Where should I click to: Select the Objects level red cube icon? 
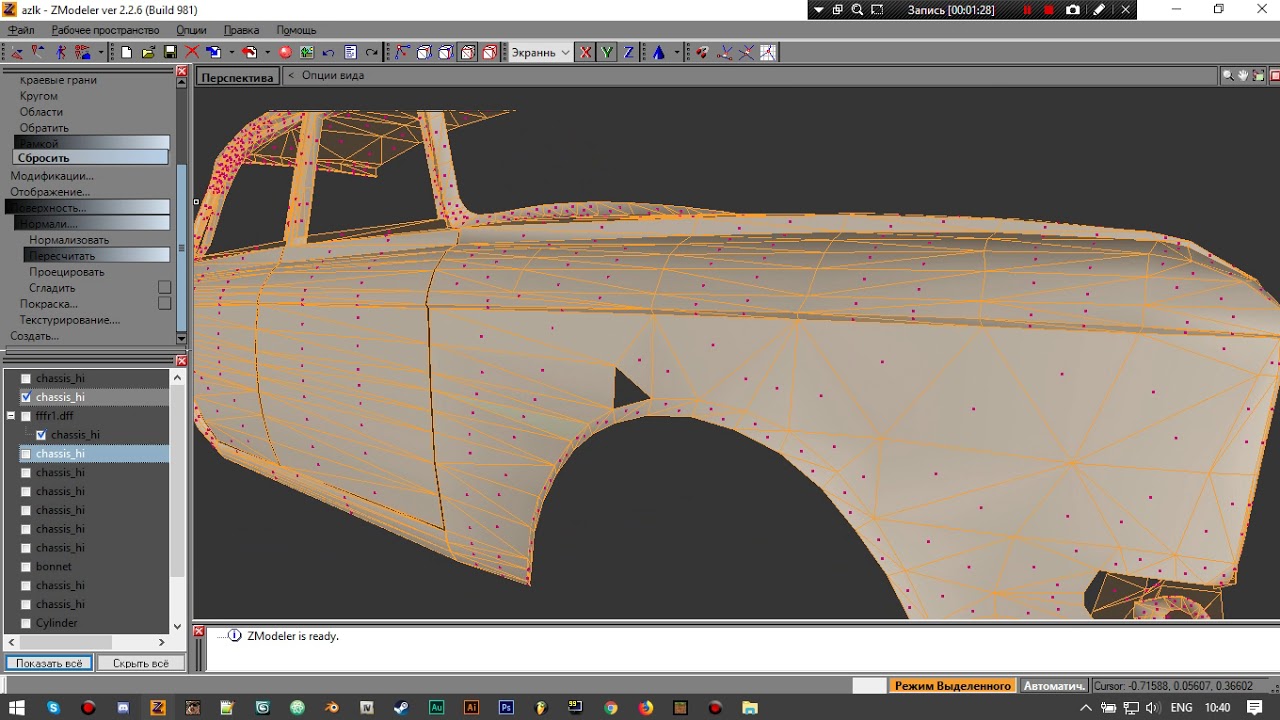(489, 52)
